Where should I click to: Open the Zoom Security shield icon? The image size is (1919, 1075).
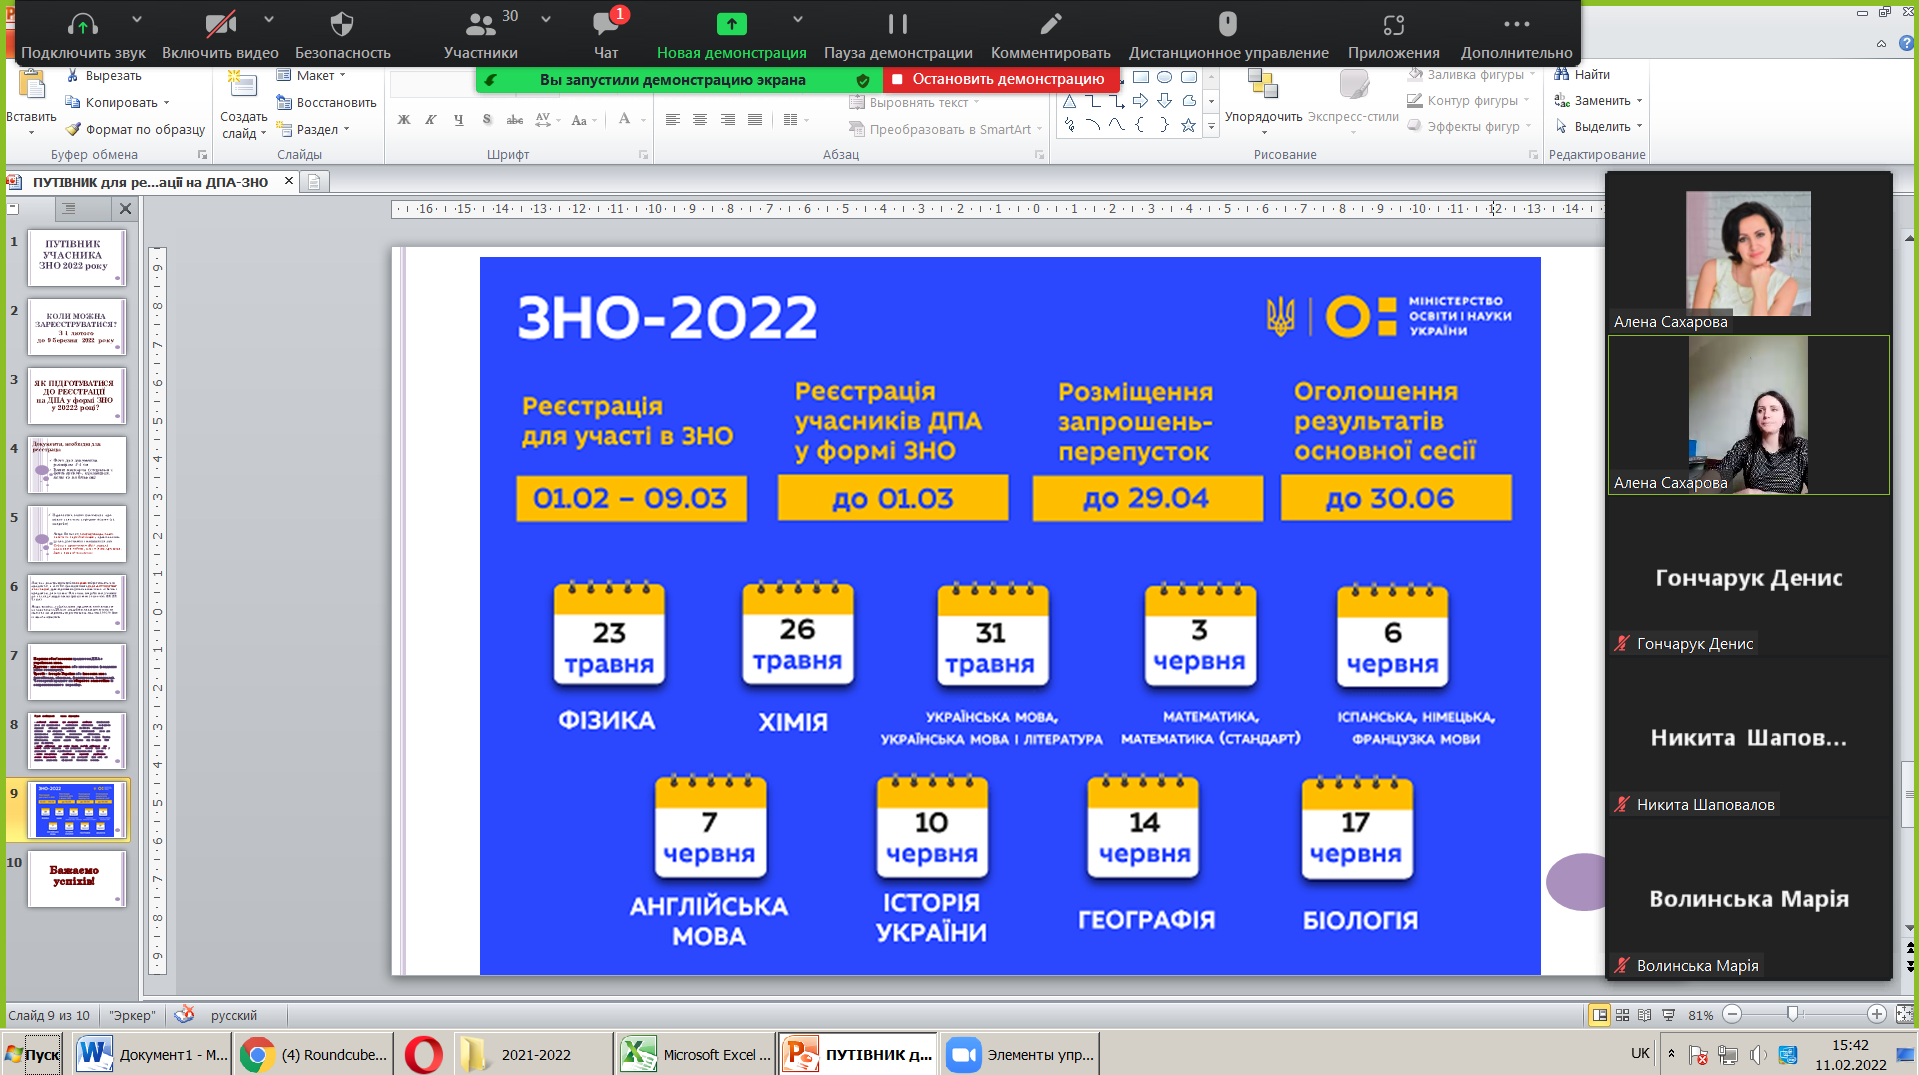342,25
